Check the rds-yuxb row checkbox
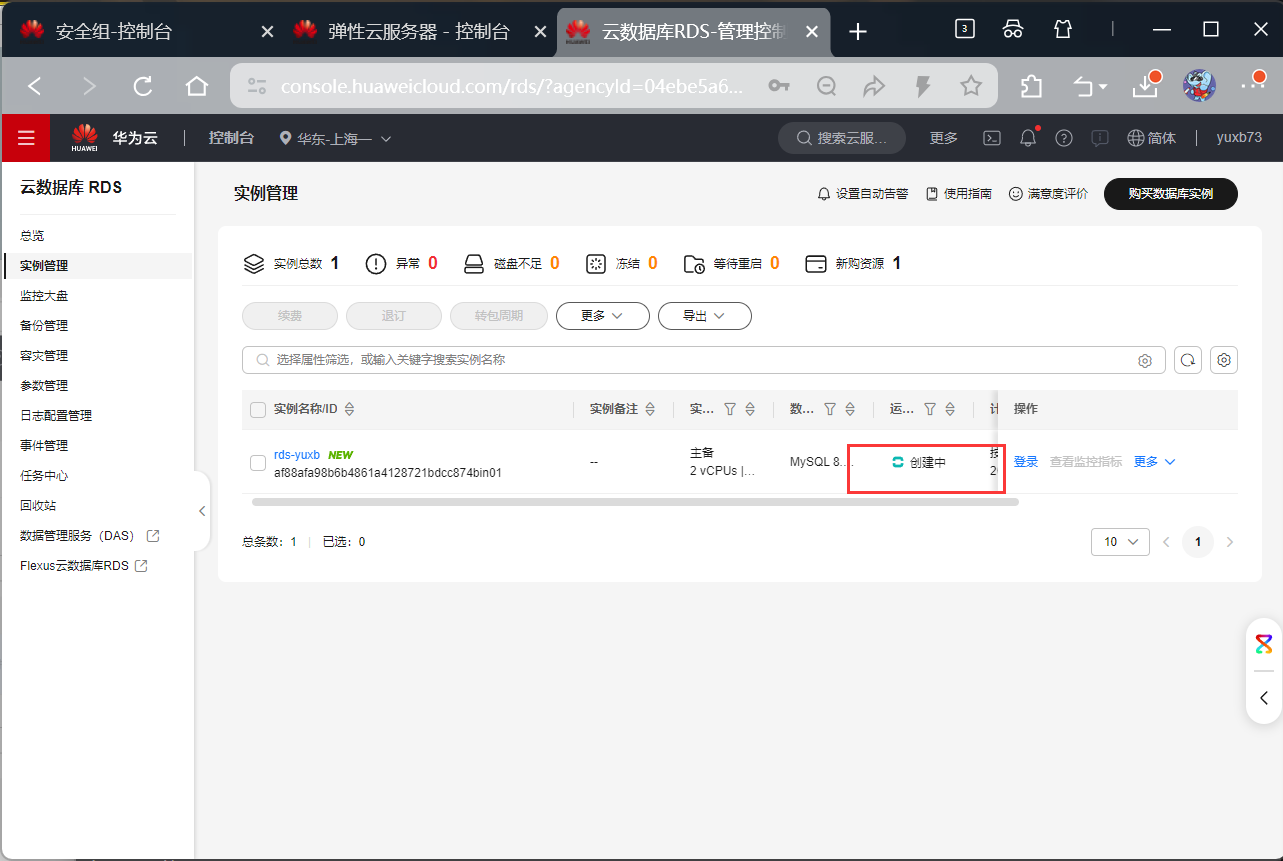Viewport: 1283px width, 861px height. 258,462
